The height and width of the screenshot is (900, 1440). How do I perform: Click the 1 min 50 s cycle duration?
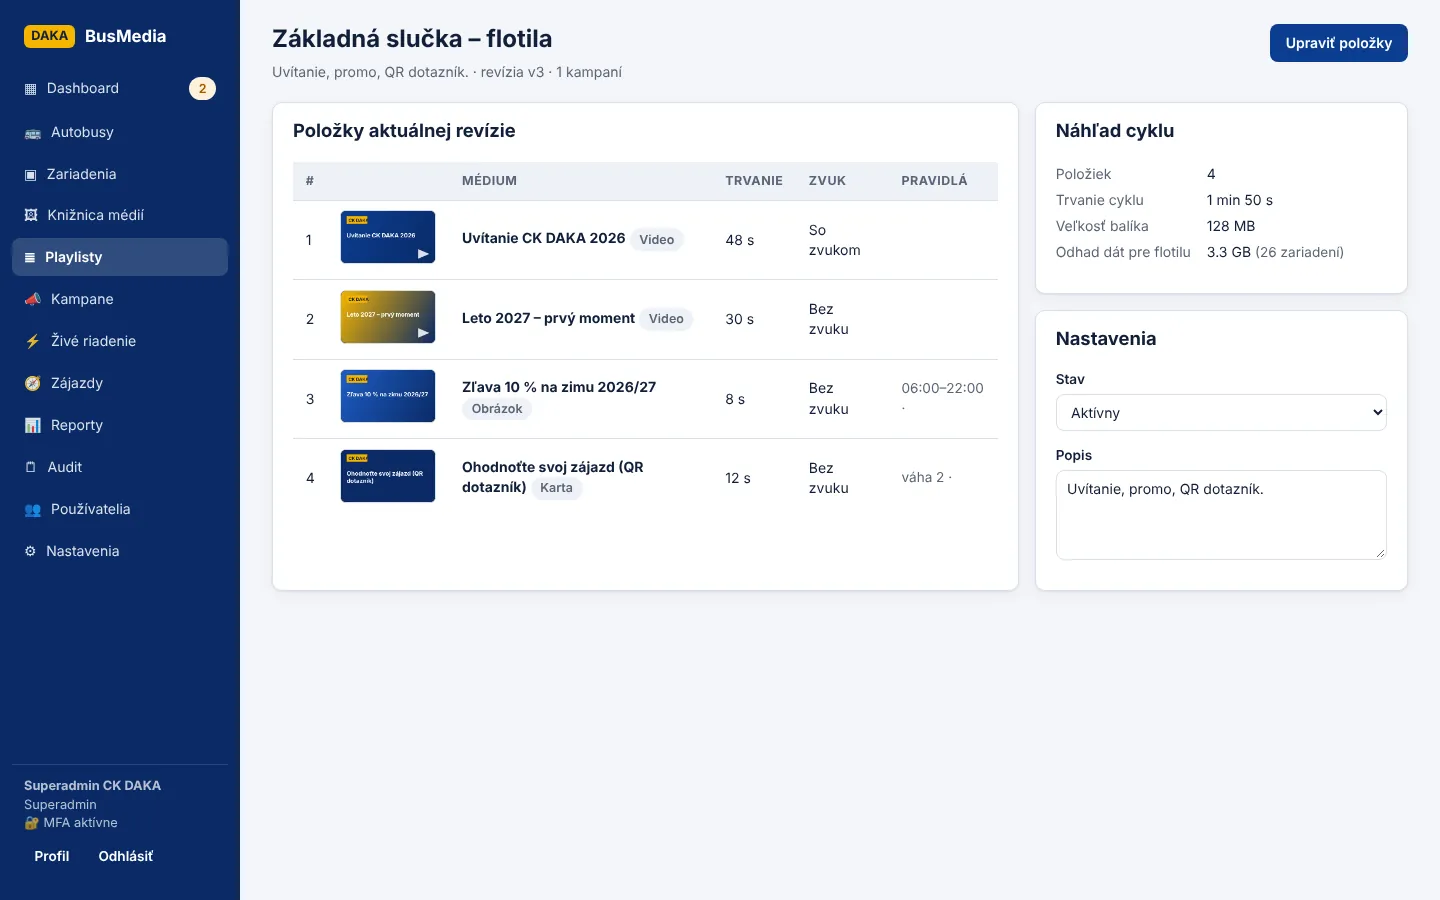click(1240, 200)
